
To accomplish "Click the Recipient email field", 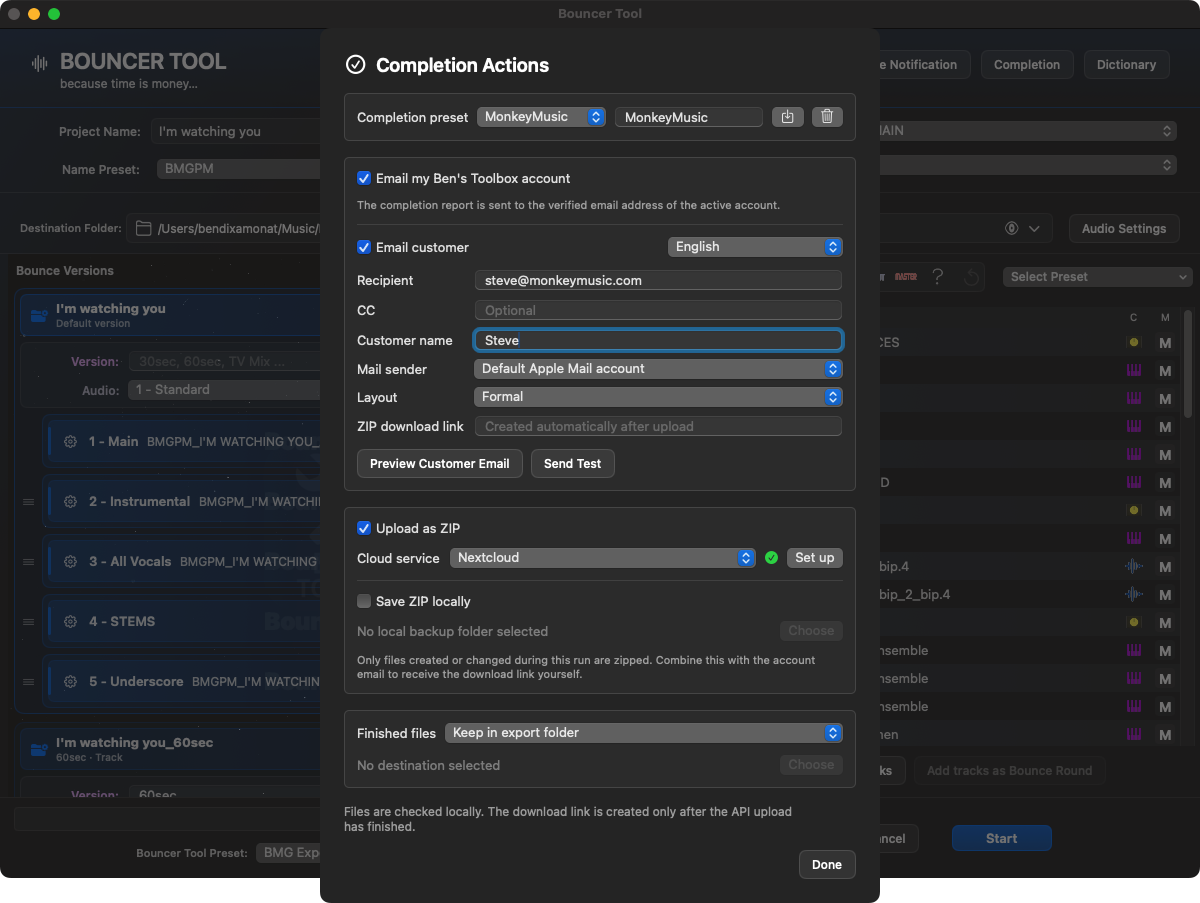I will click(x=658, y=281).
